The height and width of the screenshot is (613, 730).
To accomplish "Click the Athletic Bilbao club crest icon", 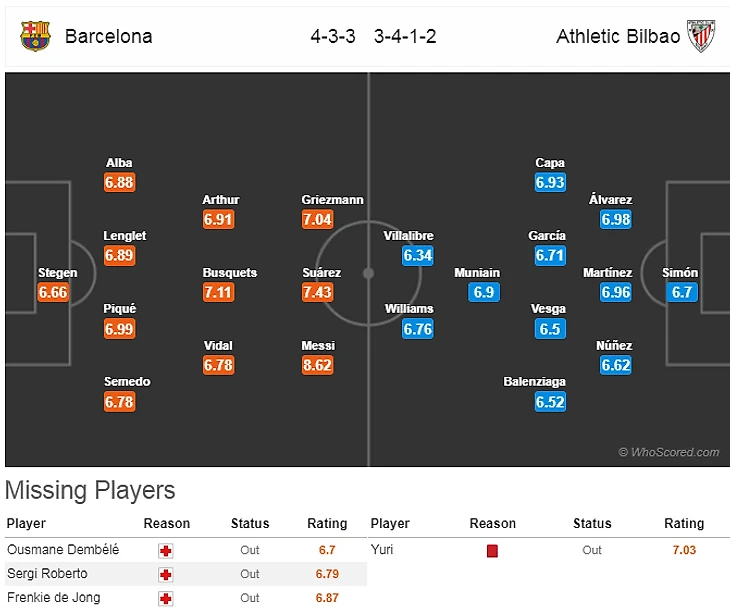I will click(x=702, y=37).
